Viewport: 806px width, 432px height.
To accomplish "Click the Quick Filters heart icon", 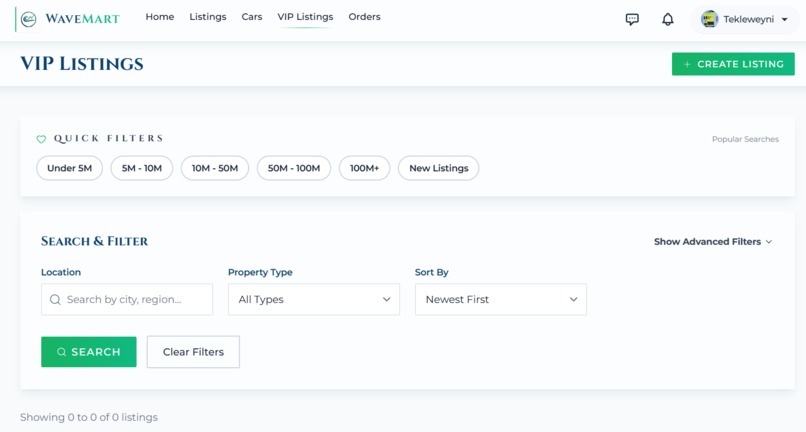I will [41, 139].
